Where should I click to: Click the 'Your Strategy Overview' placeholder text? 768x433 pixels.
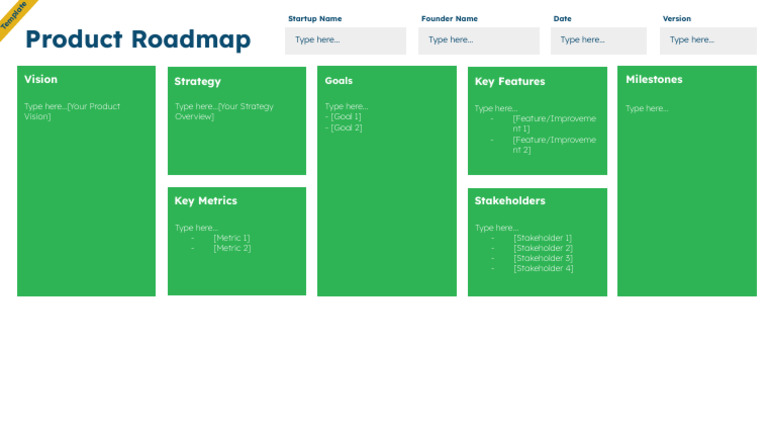coord(224,111)
